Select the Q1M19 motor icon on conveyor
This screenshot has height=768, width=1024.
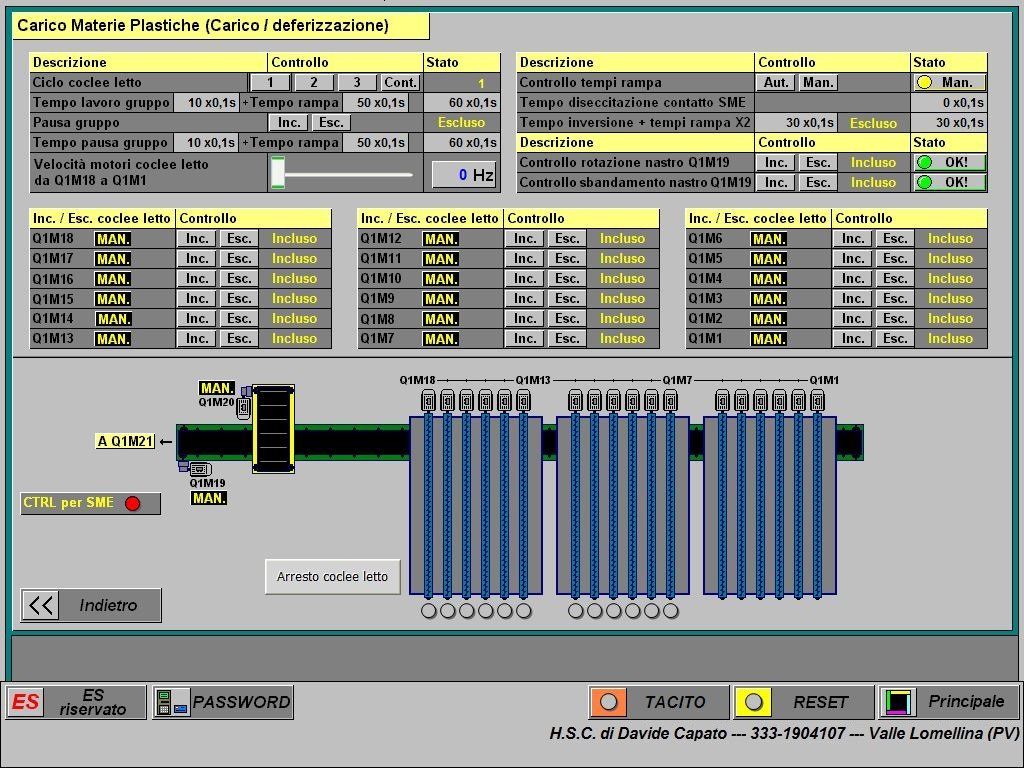[198, 468]
